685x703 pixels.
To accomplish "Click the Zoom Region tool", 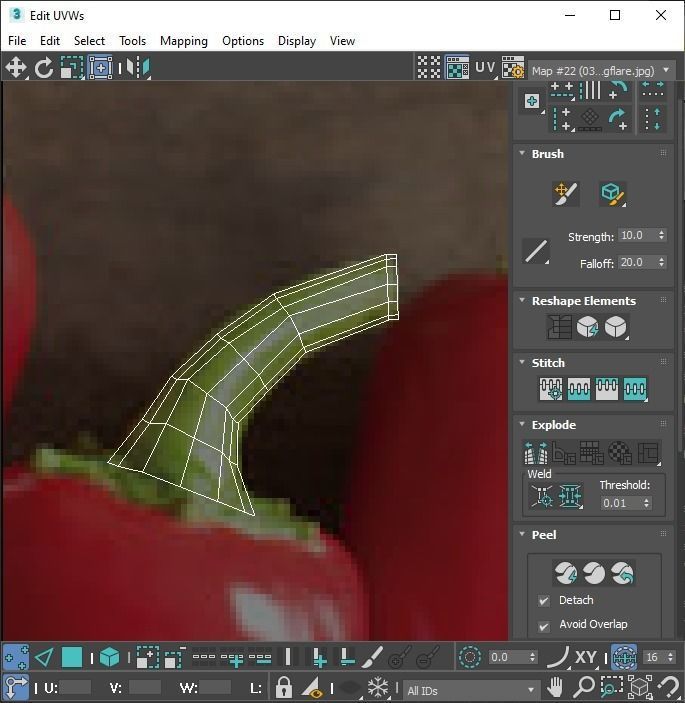I will point(611,686).
